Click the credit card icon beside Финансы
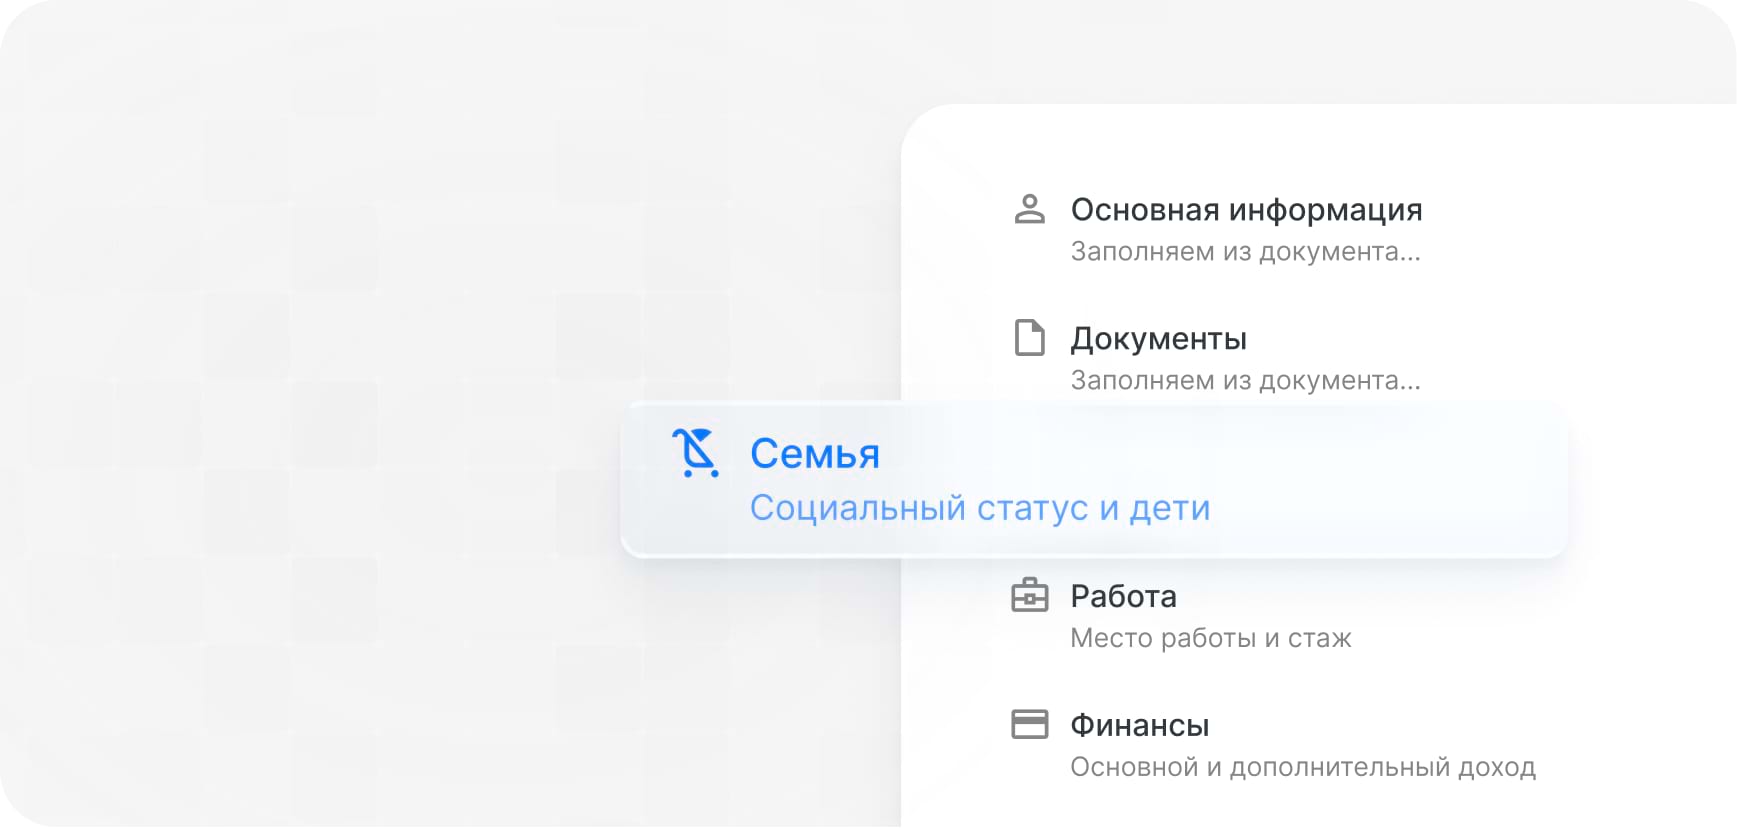1737x828 pixels. 1029,724
